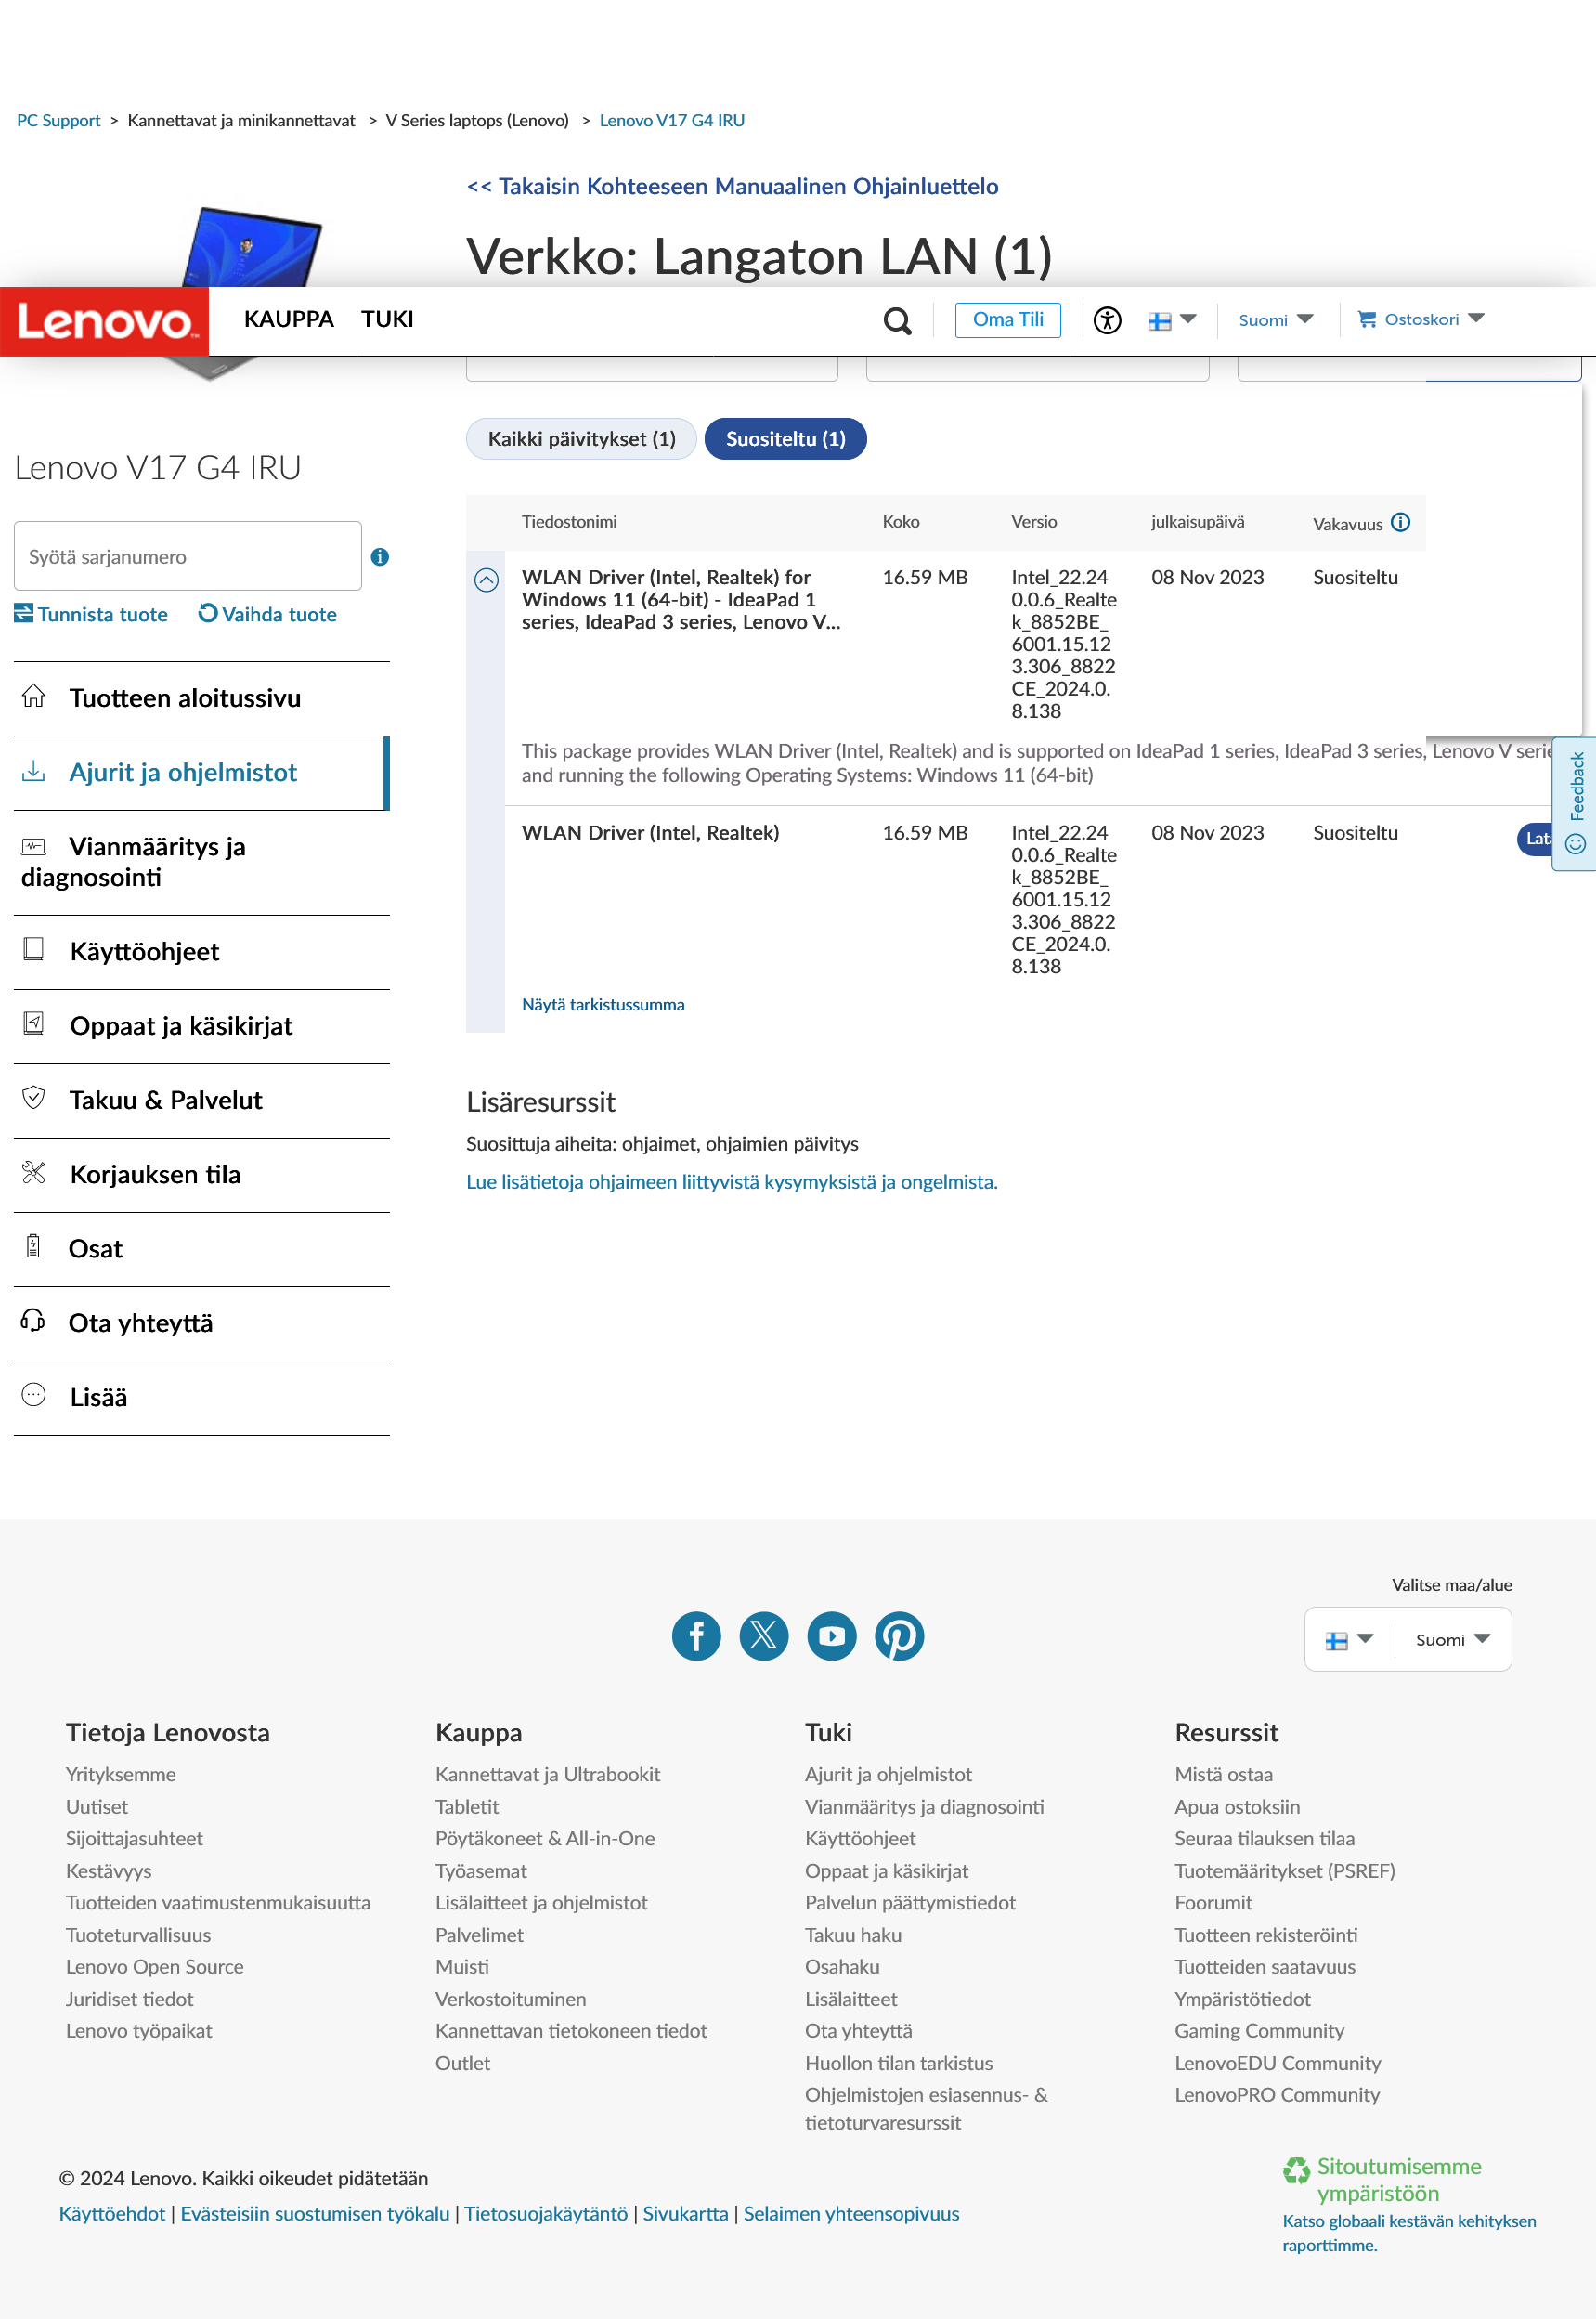This screenshot has height=2319, width=1596.
Task: Open Lenovo's Facebook page icon
Action: [x=697, y=1636]
